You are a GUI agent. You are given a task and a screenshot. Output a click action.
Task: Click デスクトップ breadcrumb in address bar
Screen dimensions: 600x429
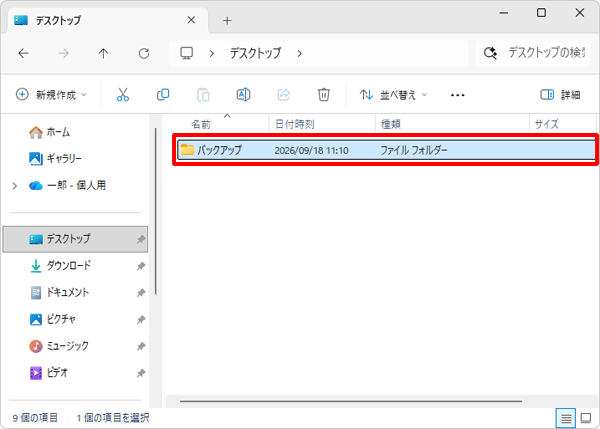(256, 53)
